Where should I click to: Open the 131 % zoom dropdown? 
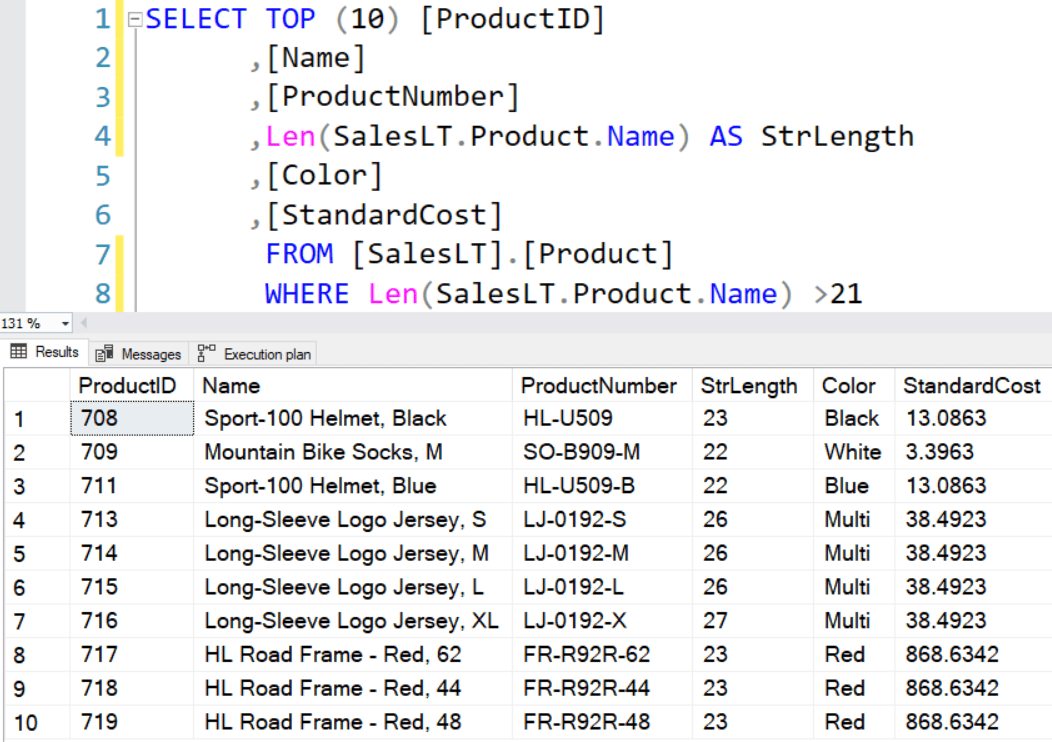click(65, 323)
